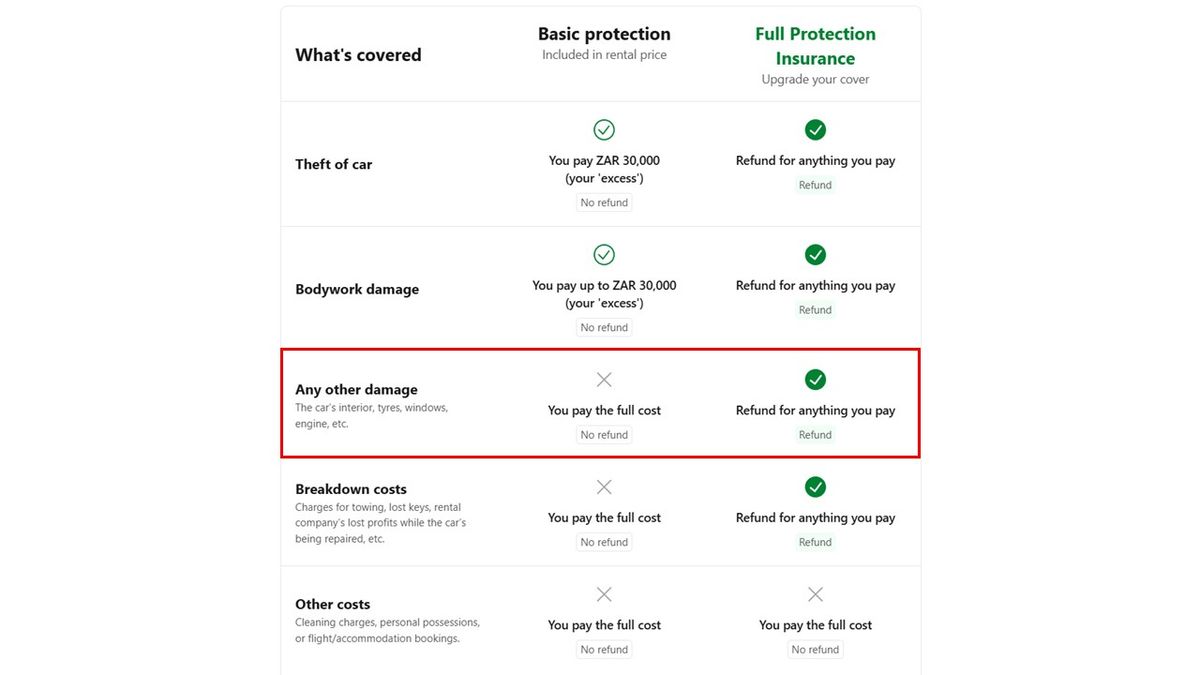
Task: Click the outlined checkmark for Theft of car basic
Action: click(604, 130)
